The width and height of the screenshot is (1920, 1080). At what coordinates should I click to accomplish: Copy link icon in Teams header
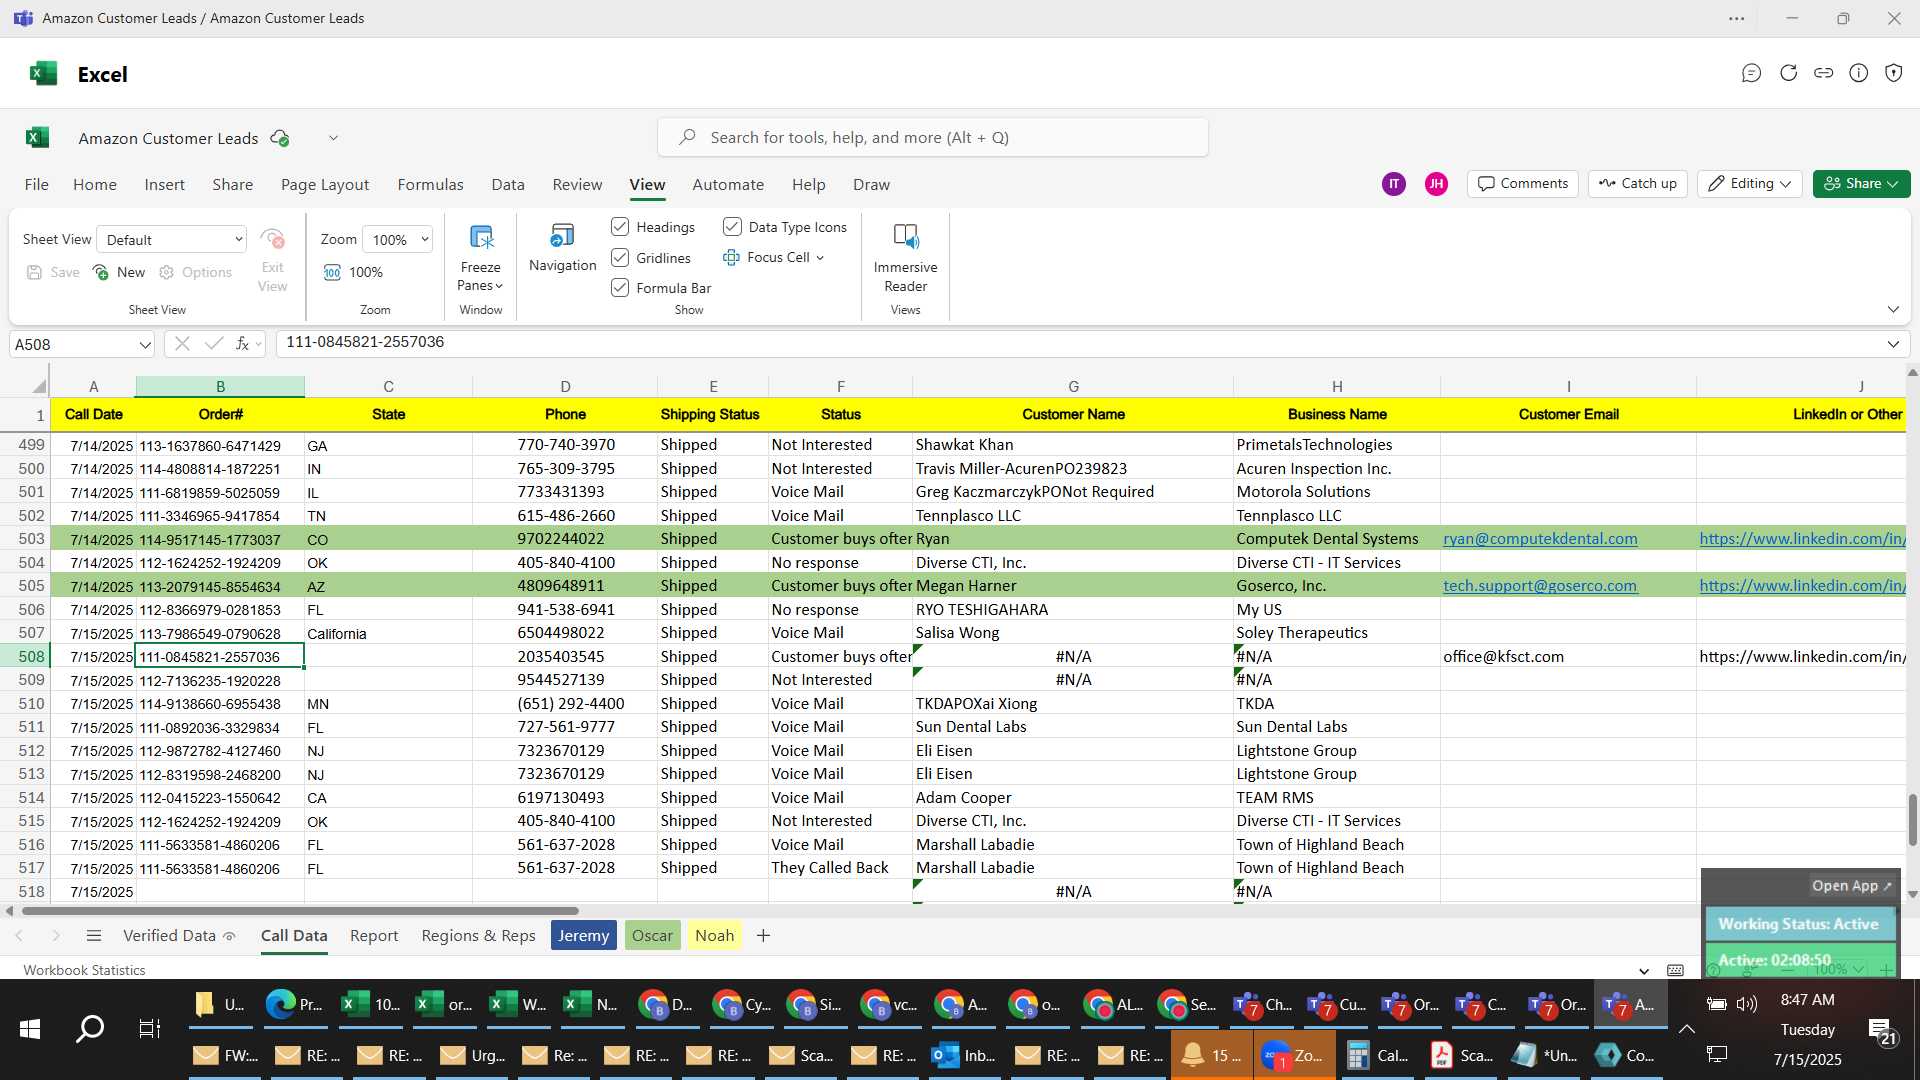[1824, 73]
